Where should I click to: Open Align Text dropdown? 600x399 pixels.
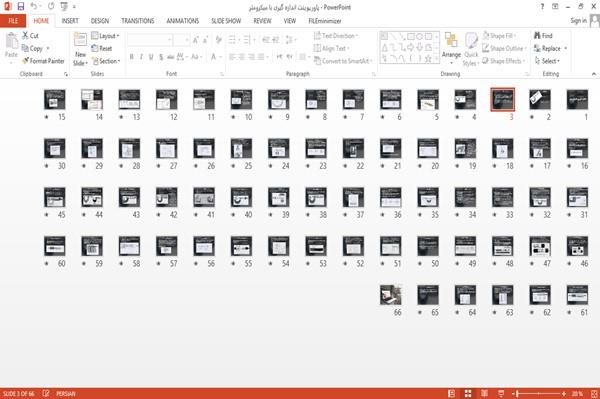click(331, 48)
